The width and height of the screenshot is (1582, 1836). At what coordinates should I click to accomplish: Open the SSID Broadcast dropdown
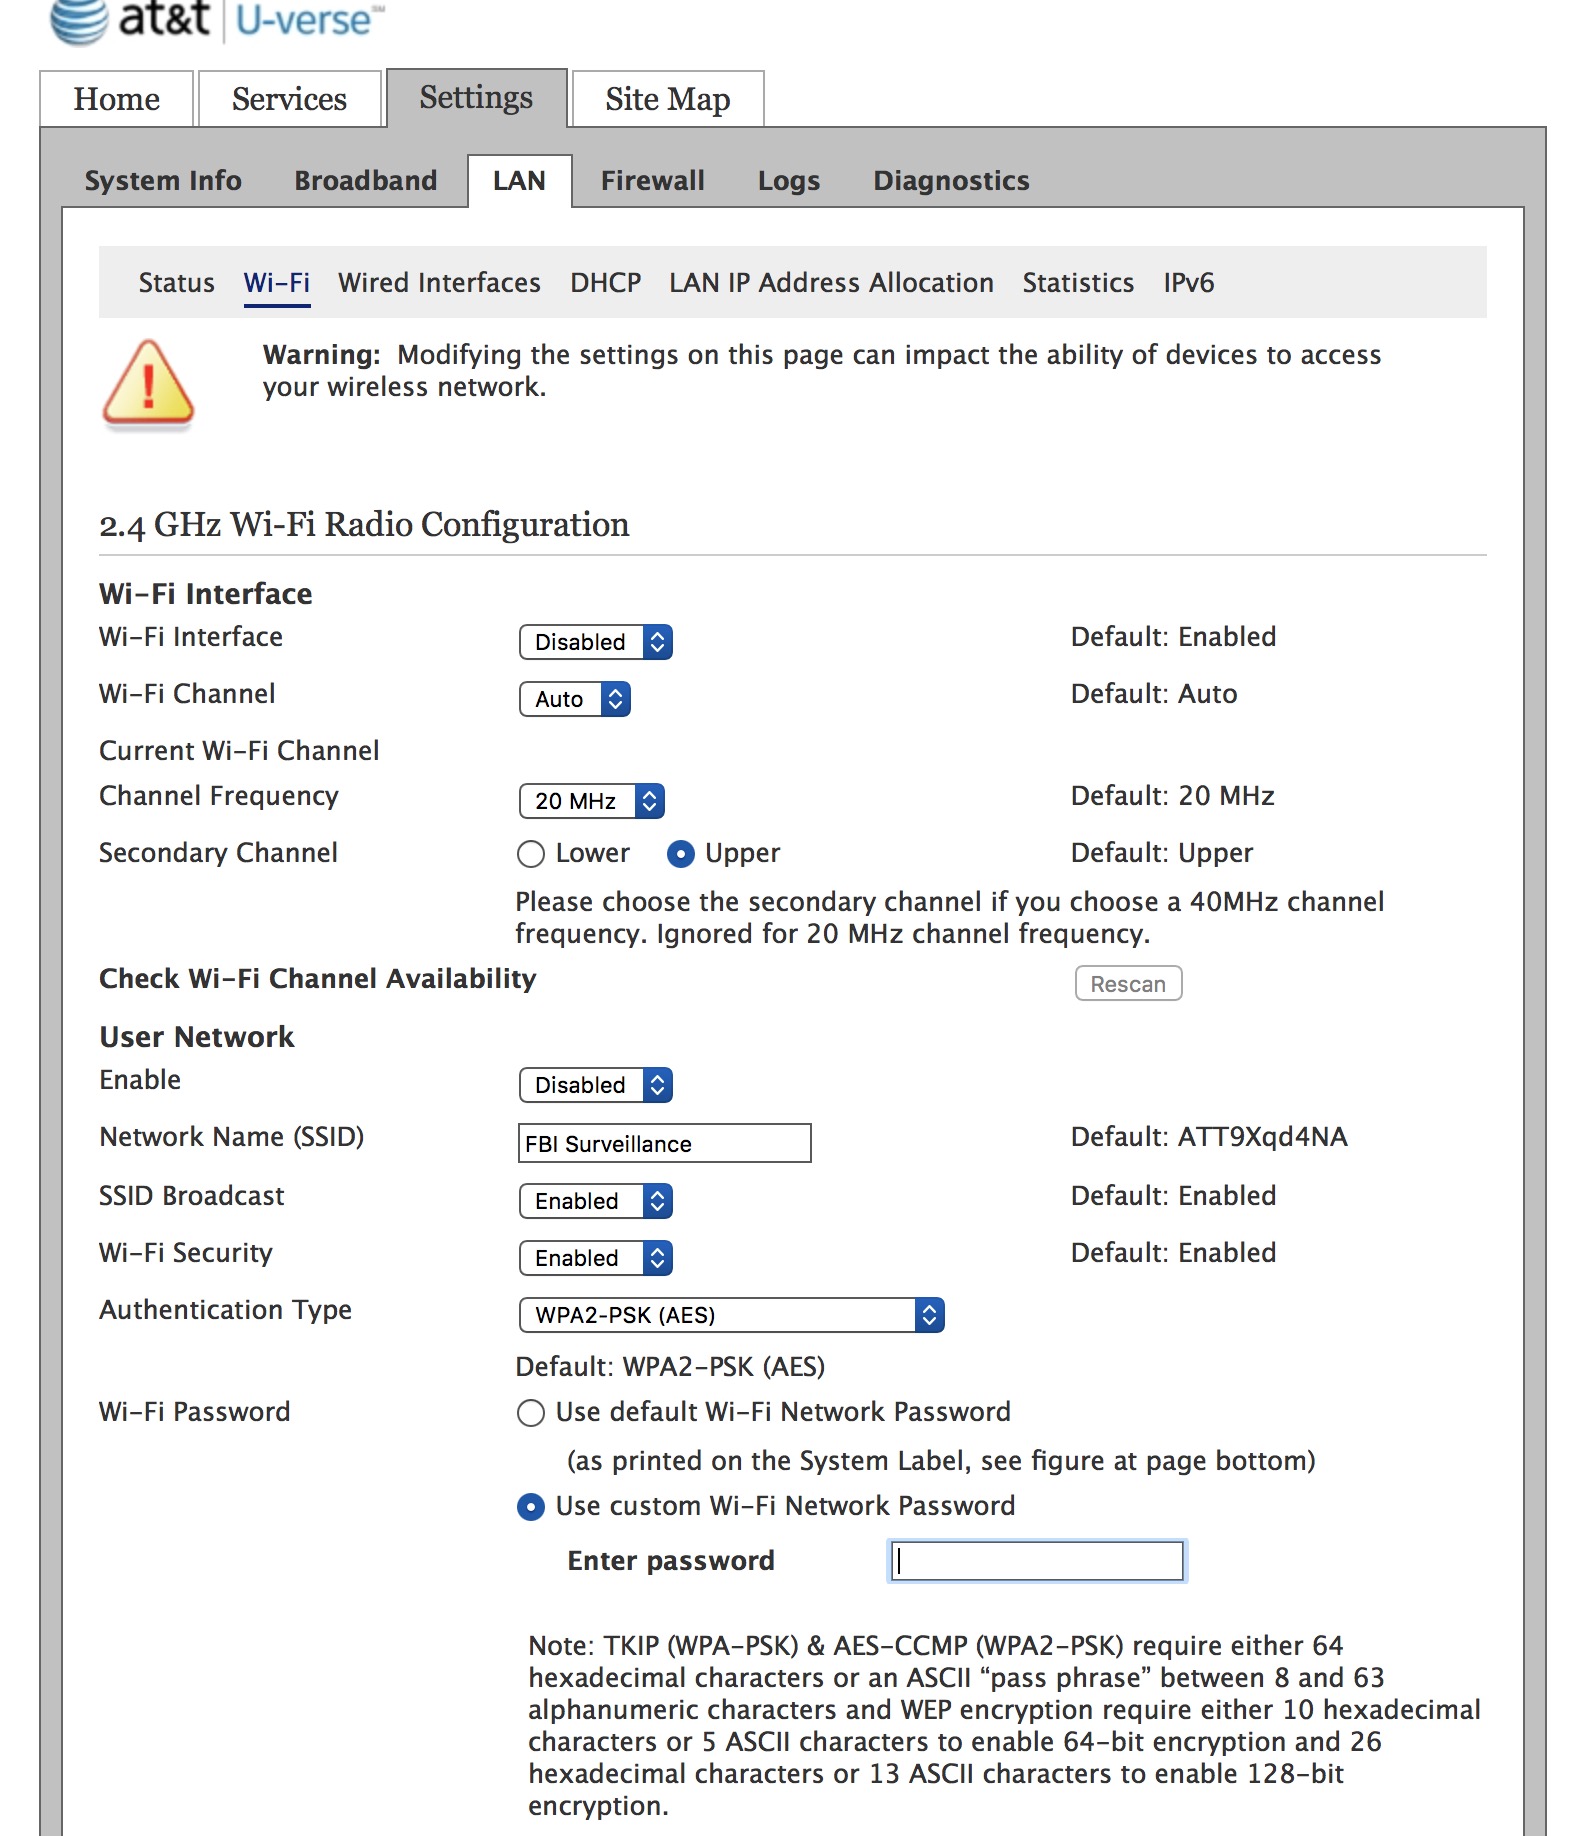click(x=595, y=1201)
